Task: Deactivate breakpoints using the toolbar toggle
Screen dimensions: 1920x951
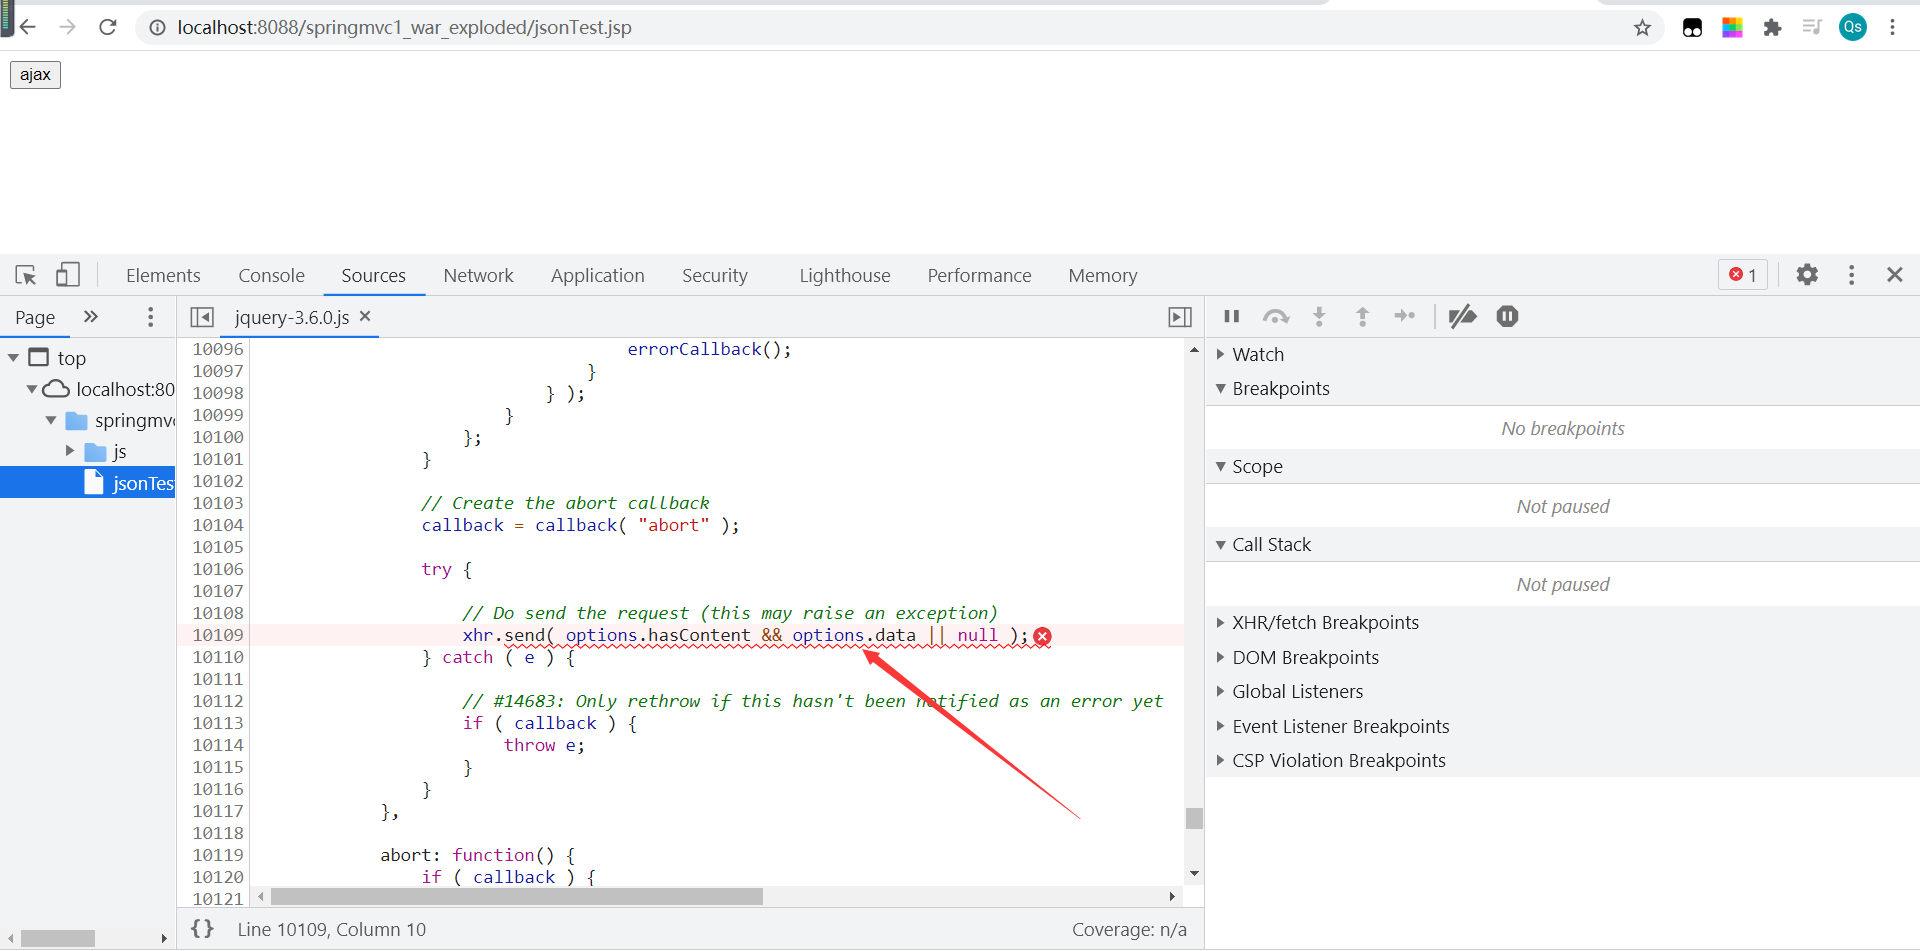Action: 1462,316
